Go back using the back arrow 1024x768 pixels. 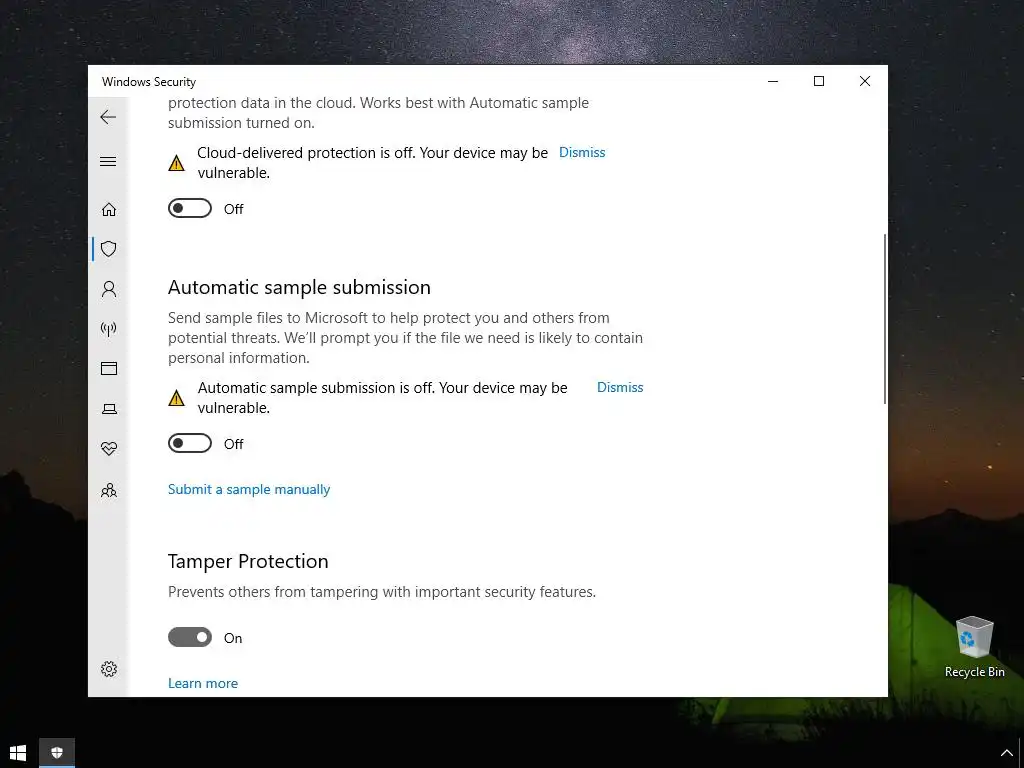108,117
